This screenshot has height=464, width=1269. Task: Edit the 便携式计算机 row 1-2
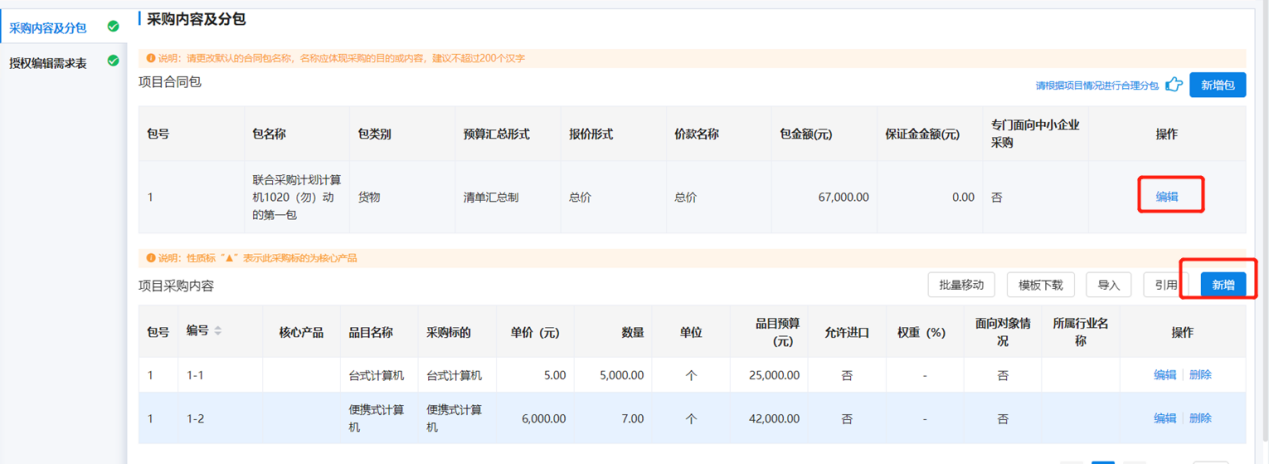(x=1164, y=418)
